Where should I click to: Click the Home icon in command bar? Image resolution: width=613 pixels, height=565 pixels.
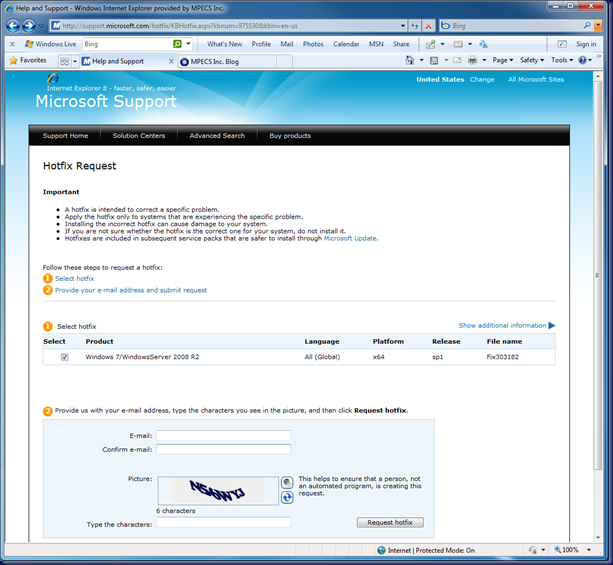(409, 60)
